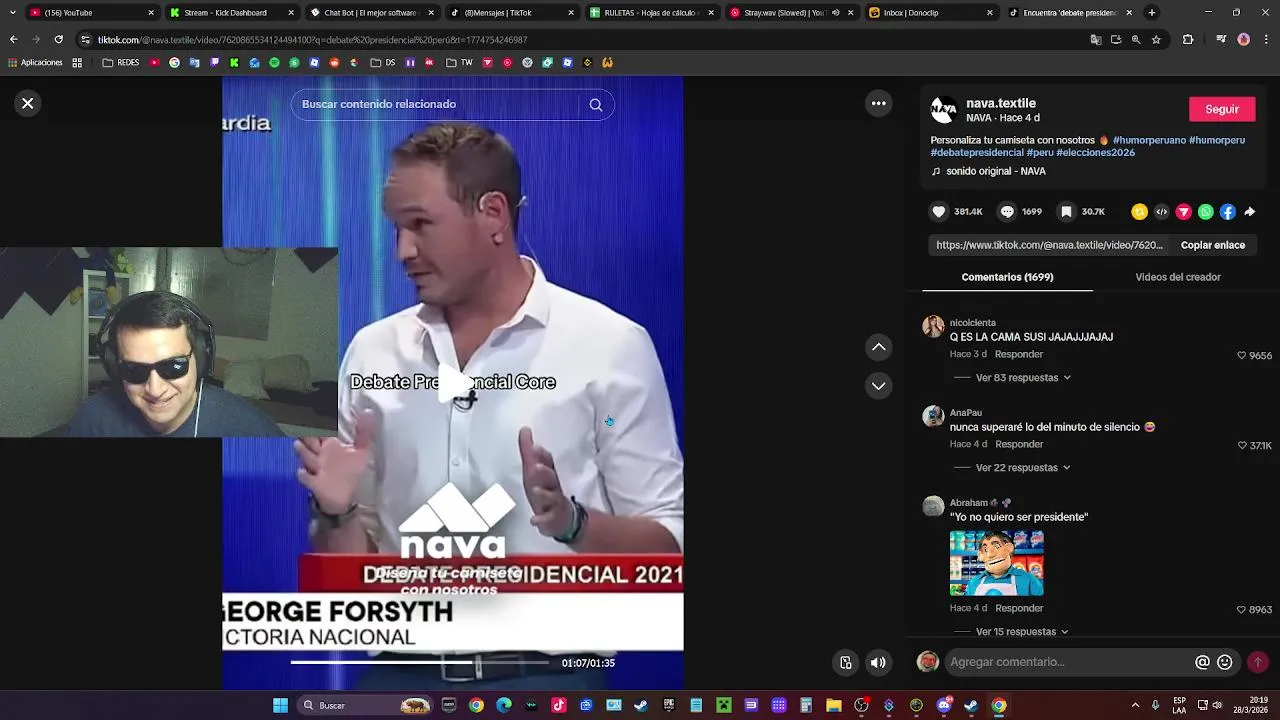The width and height of the screenshot is (1280, 720).
Task: Expand Ver 22 respuestas replies
Action: pyautogui.click(x=1023, y=468)
